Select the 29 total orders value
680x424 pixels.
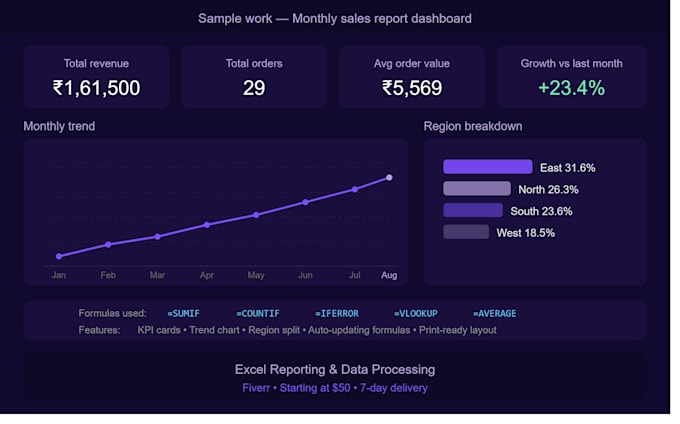click(x=254, y=88)
